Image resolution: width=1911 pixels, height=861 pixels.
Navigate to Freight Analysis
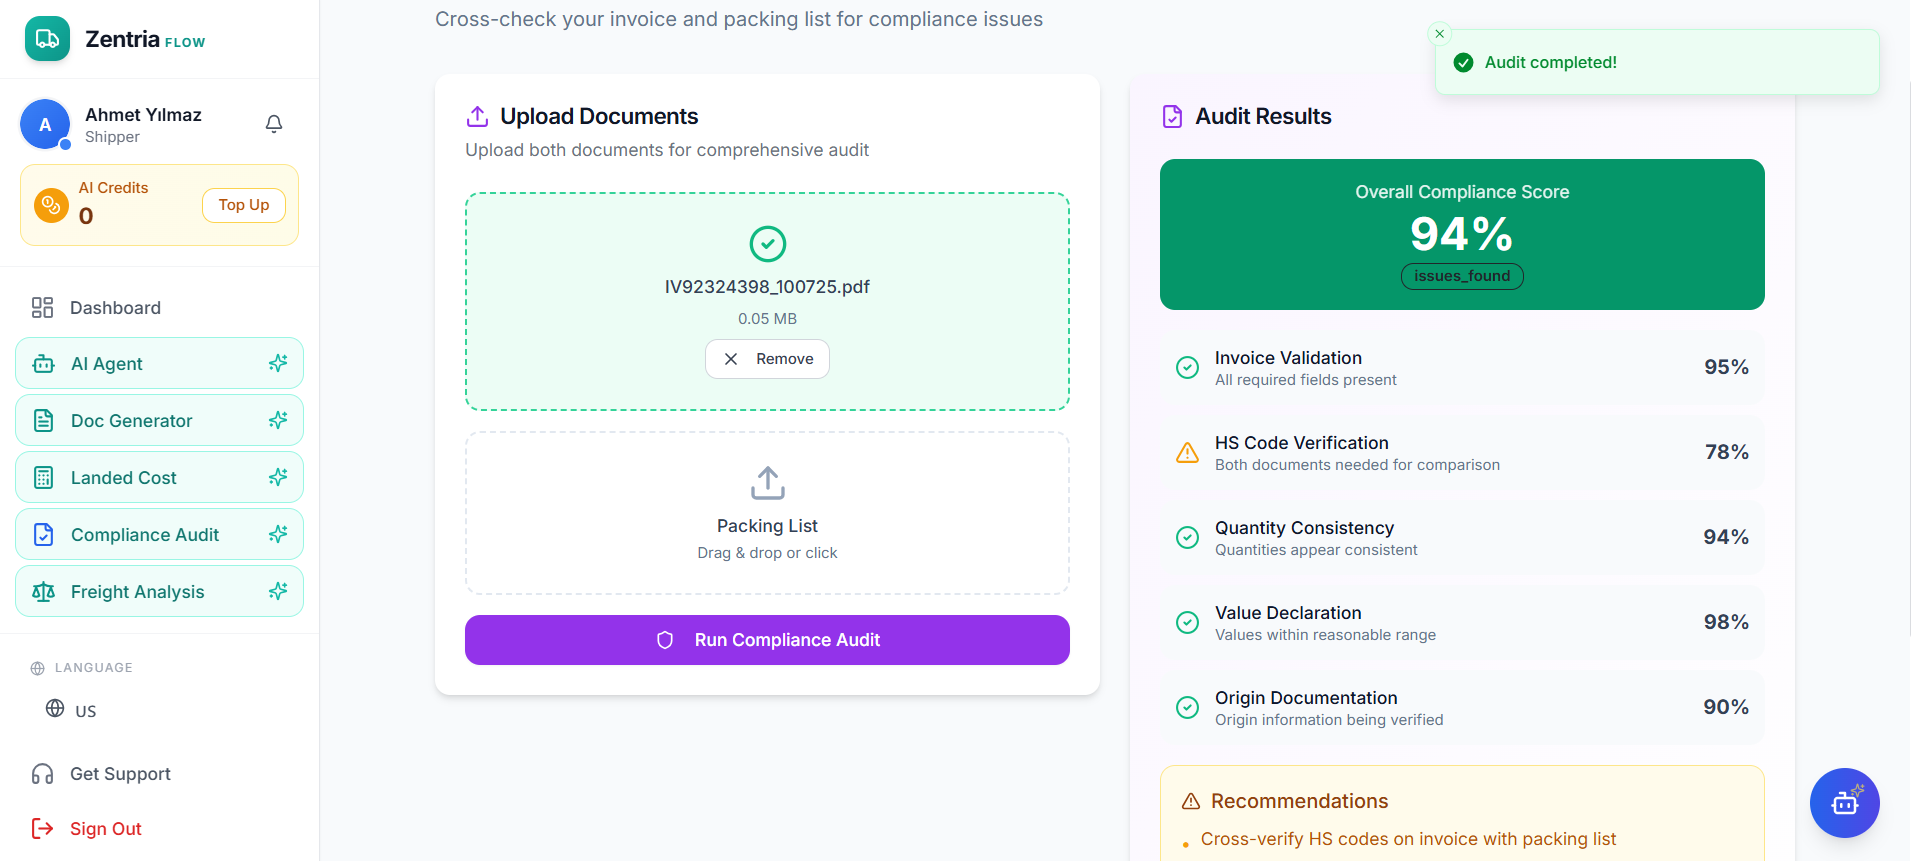pyautogui.click(x=159, y=592)
